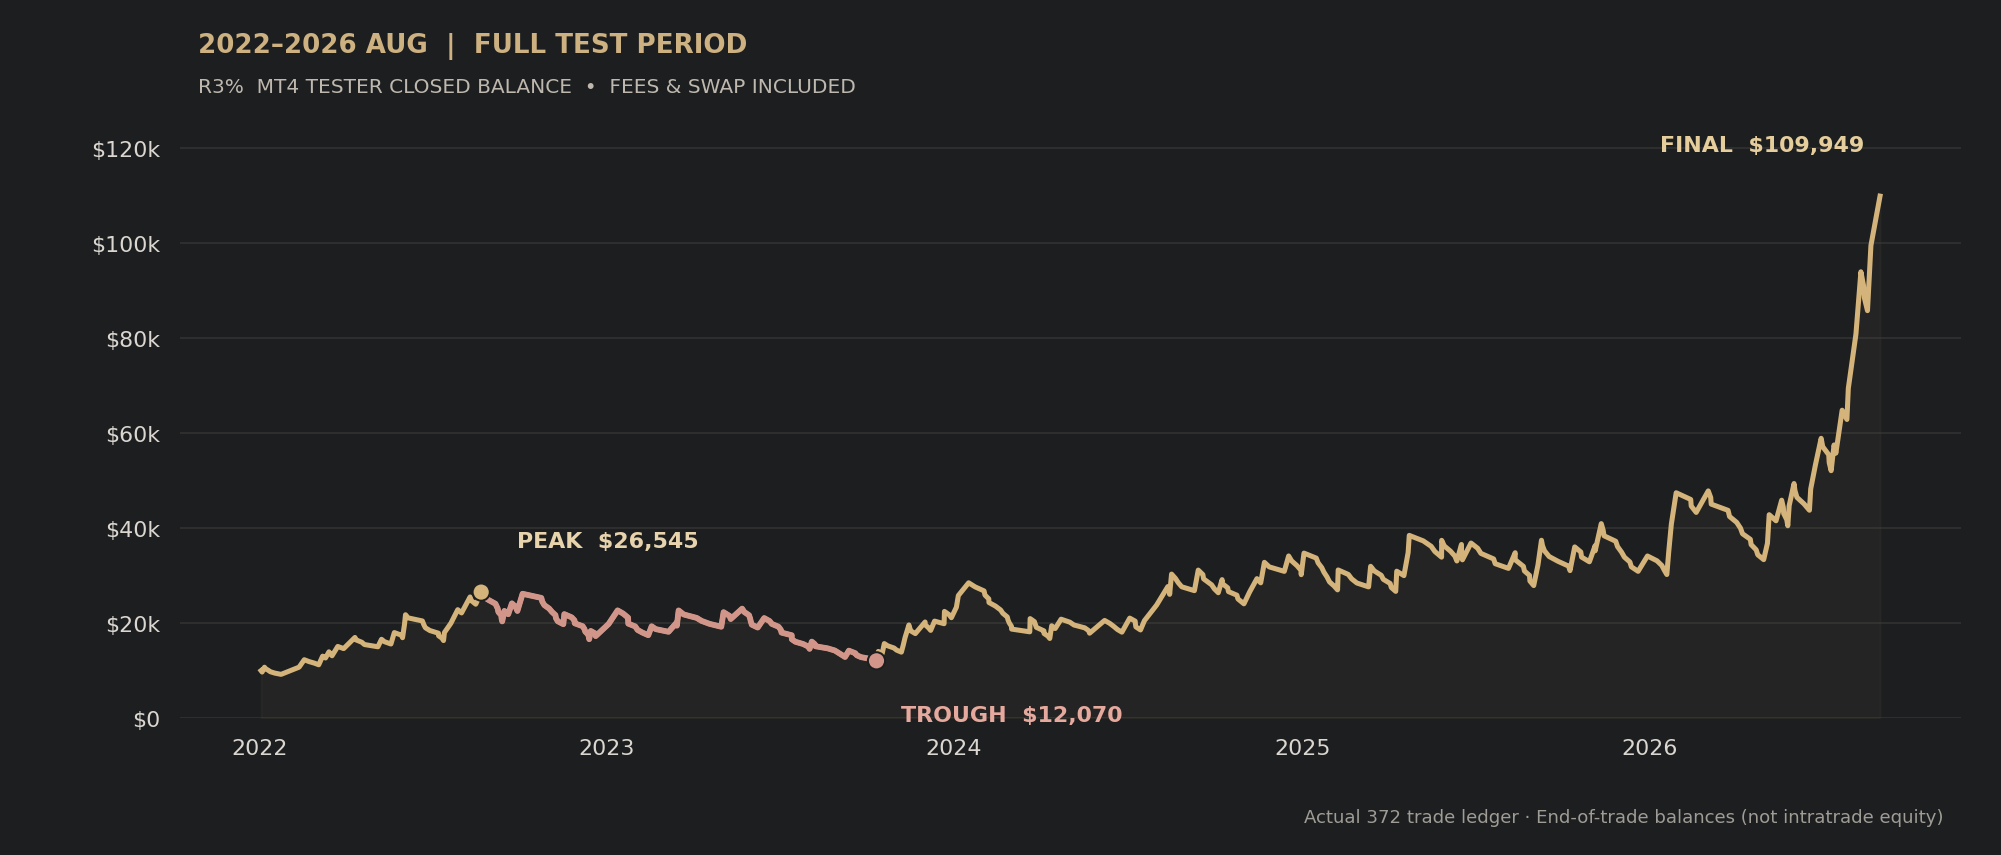Click the $40k y-axis label
The width and height of the screenshot is (2001, 855).
[x=133, y=530]
